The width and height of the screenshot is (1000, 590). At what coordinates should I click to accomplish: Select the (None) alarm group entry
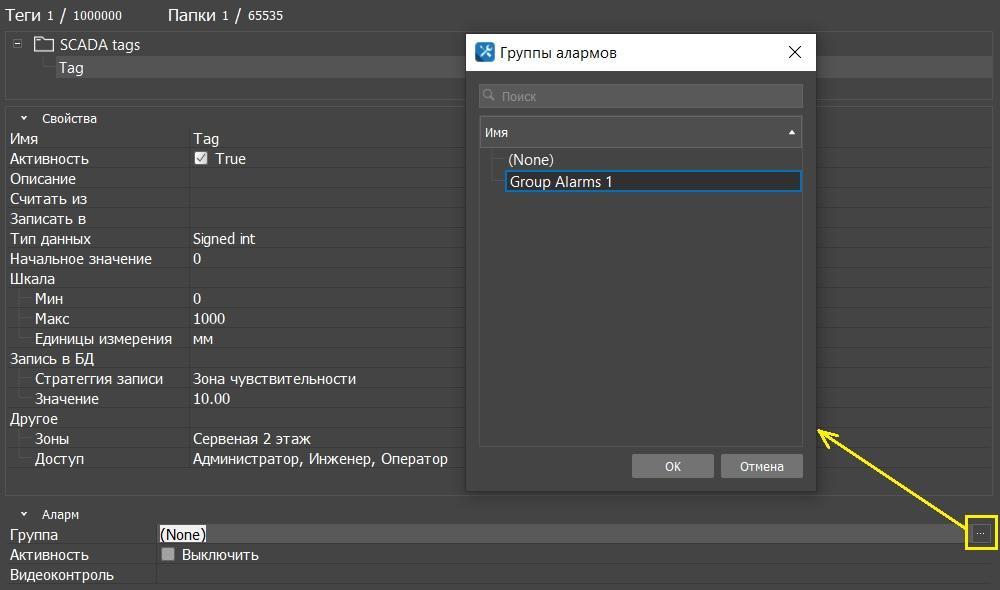[531, 160]
